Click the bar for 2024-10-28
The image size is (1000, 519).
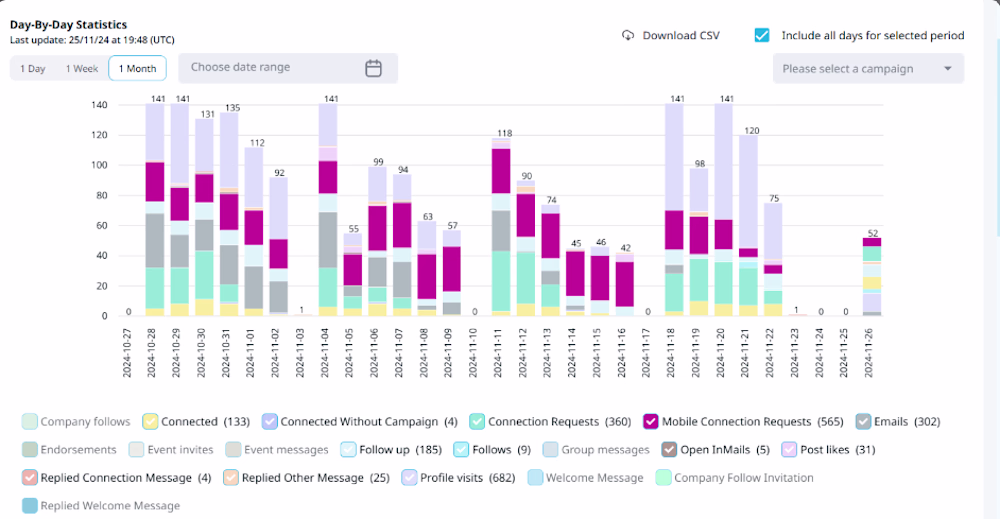155,210
